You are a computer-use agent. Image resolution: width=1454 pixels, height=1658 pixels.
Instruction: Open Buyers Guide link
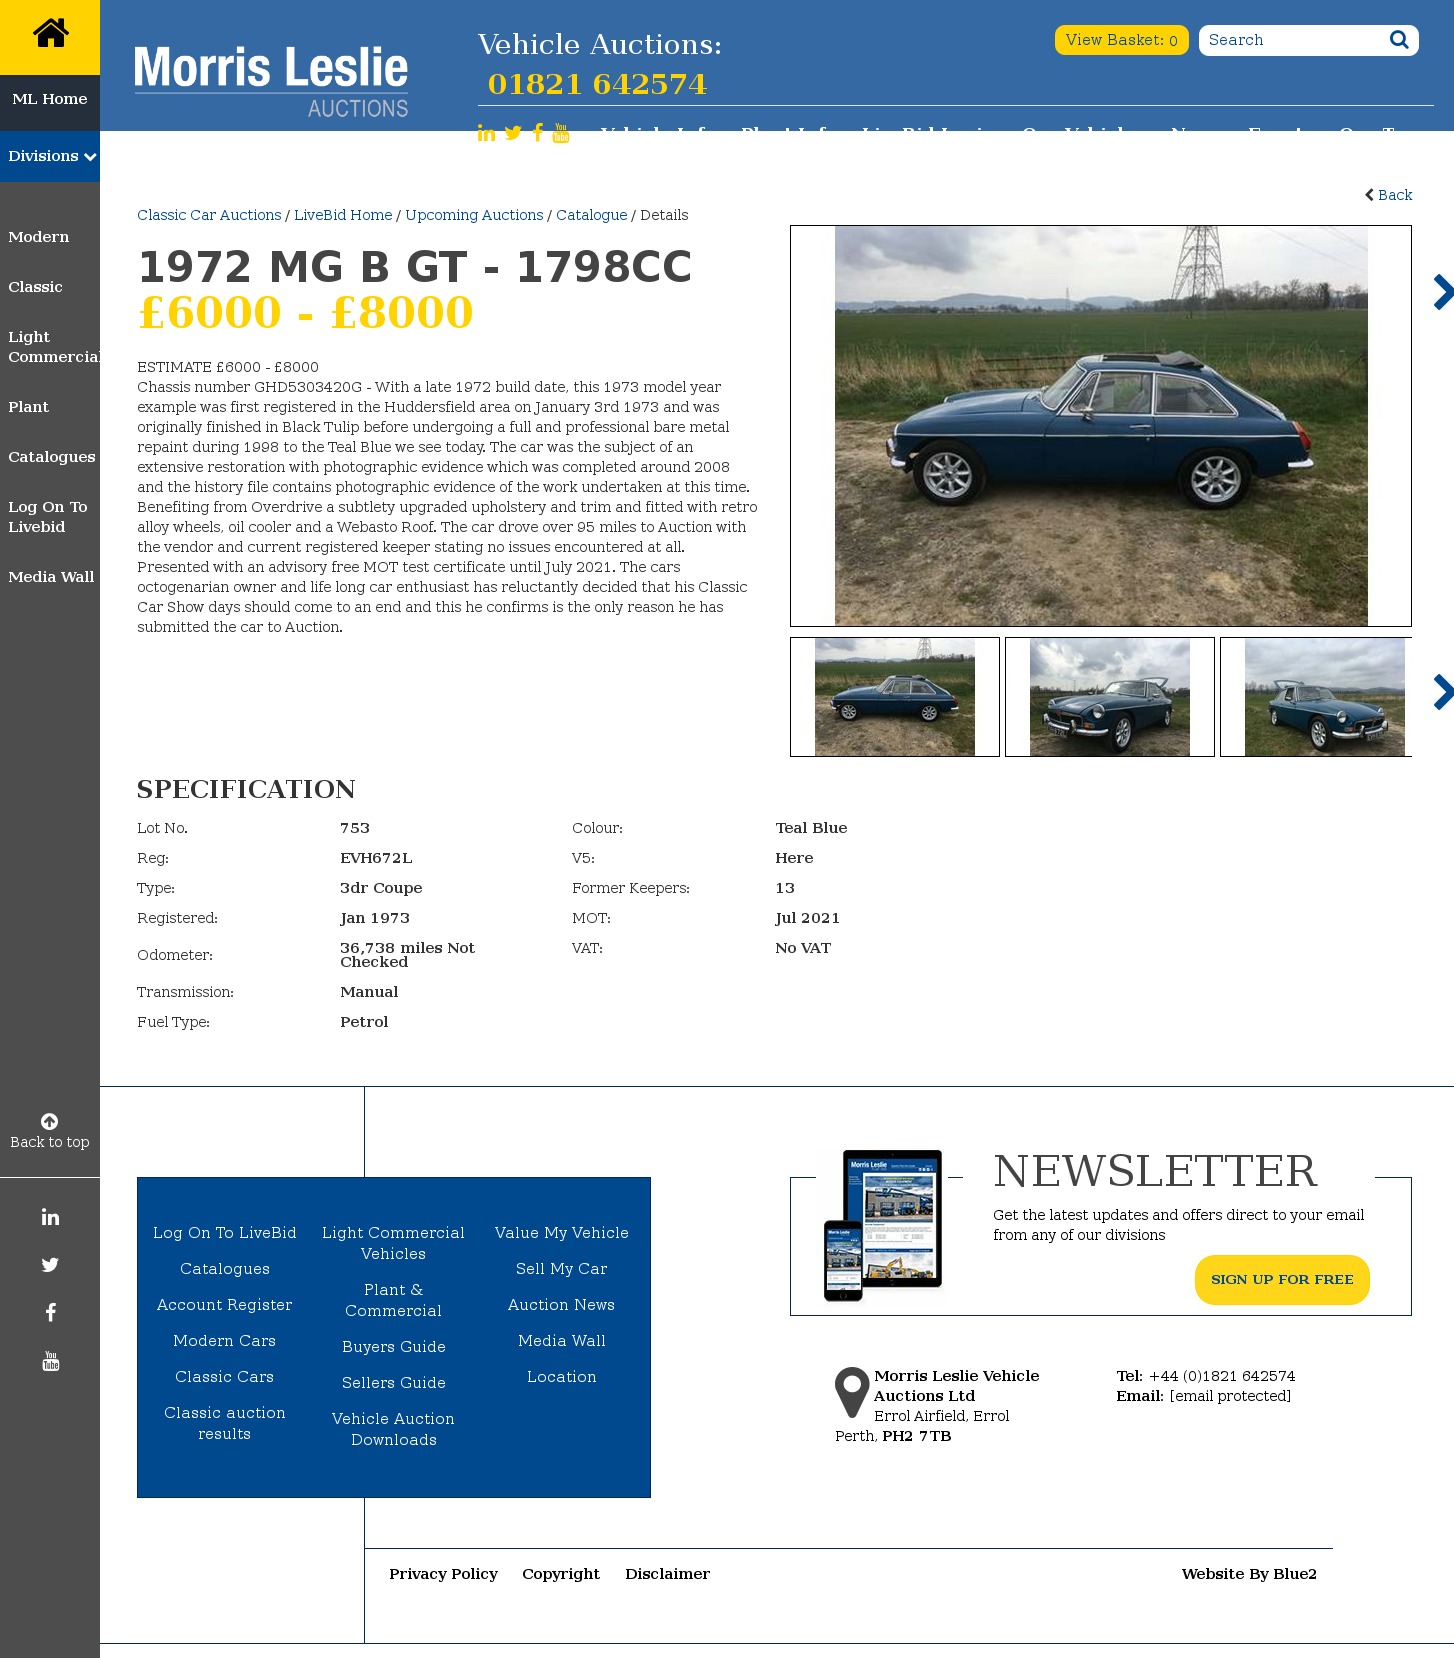[x=394, y=1347]
